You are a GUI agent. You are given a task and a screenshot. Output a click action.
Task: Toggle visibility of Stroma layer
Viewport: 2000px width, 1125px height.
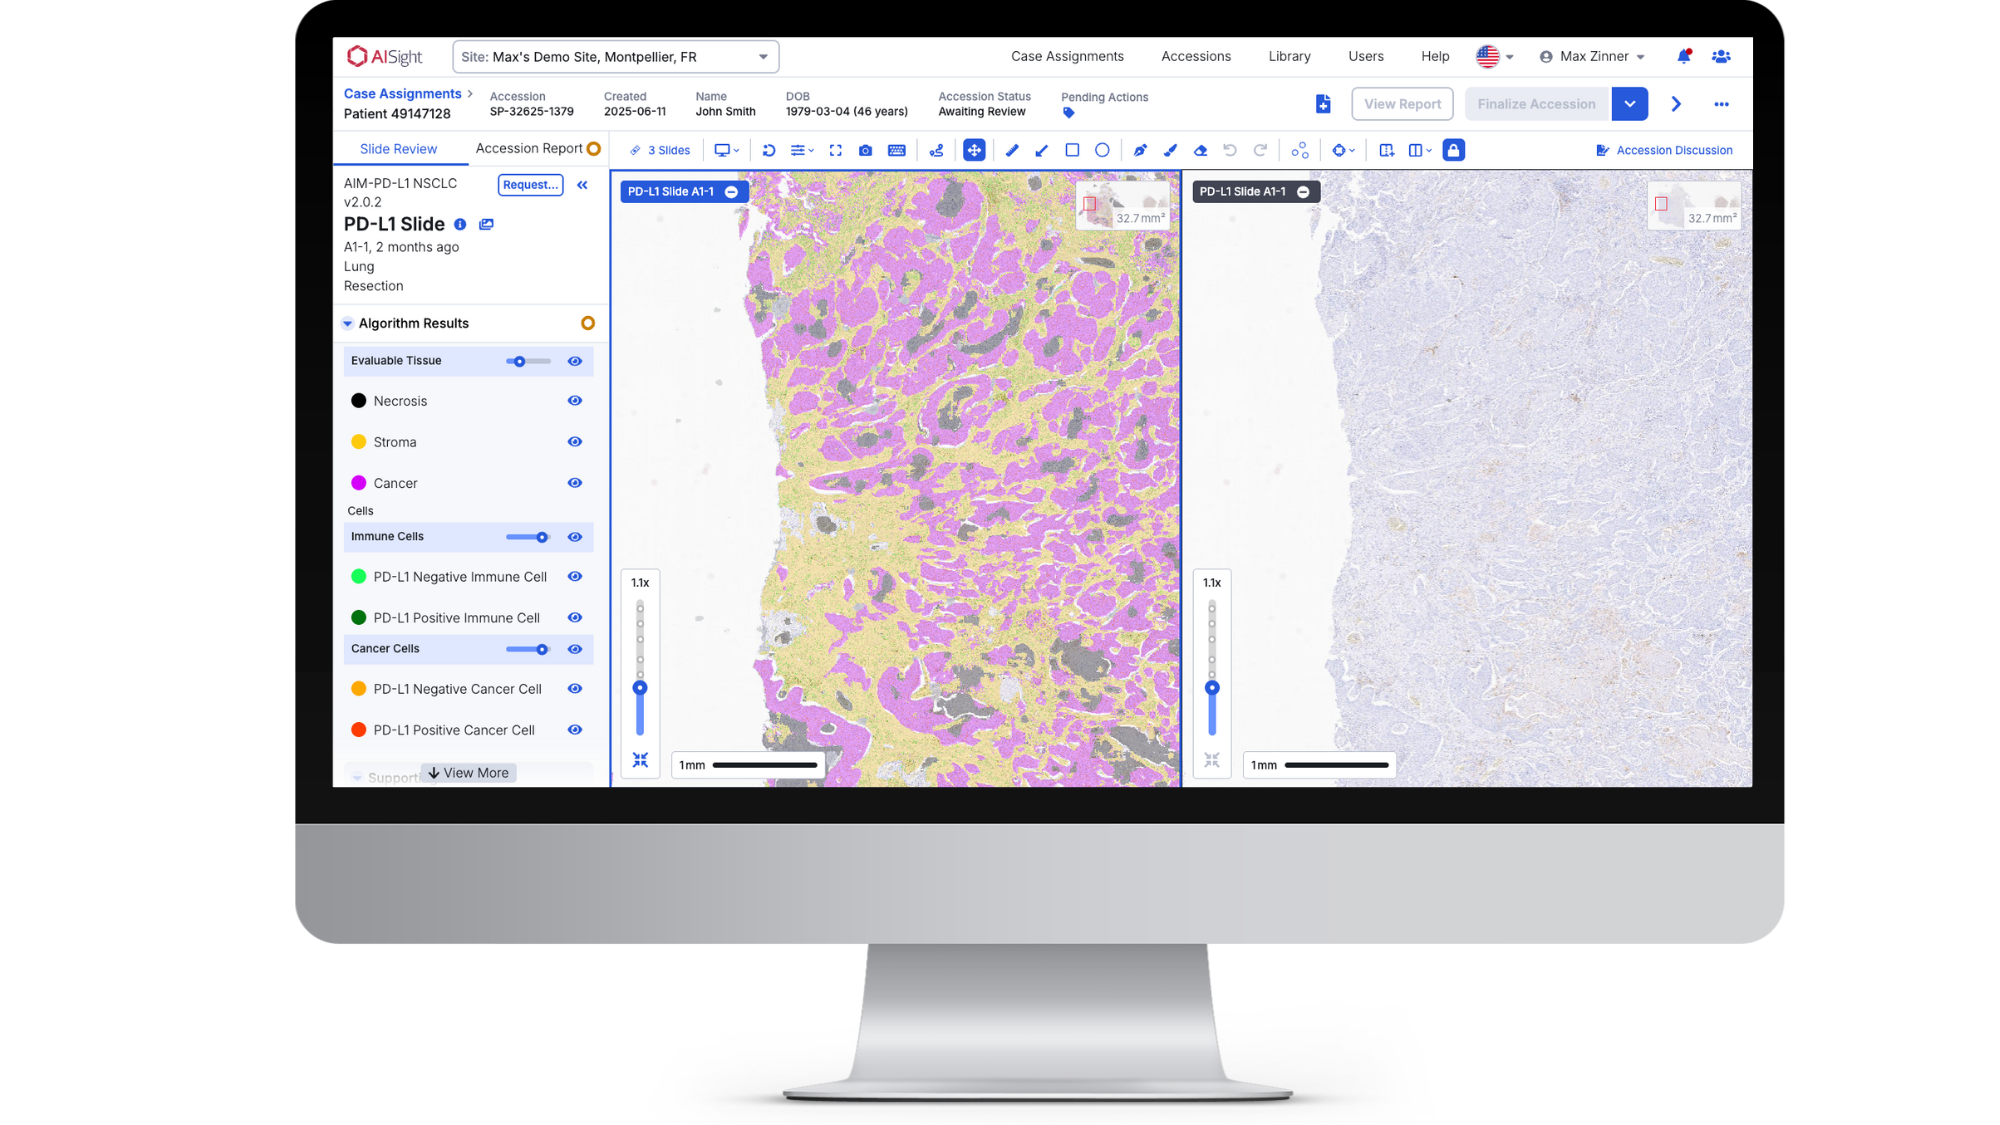(x=574, y=442)
